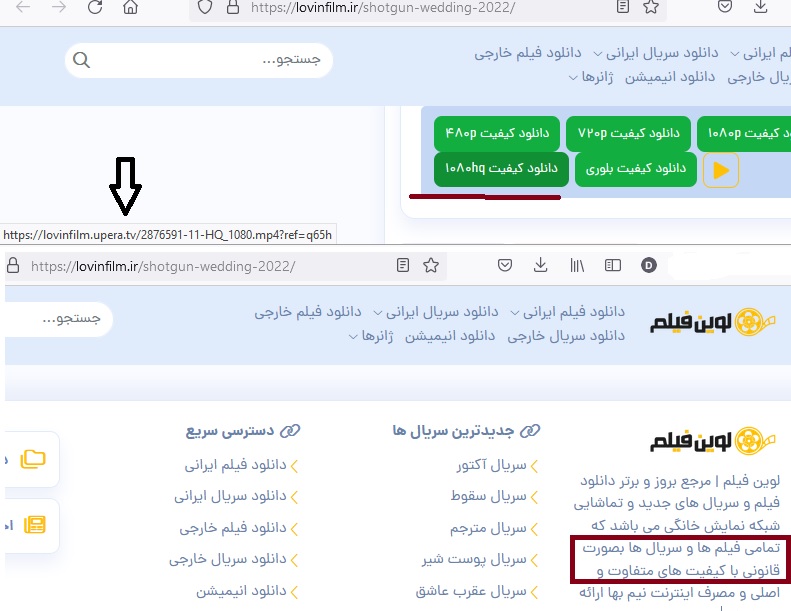Bookmark the page with the top browser star
This screenshot has width=791, height=611.
651,7
